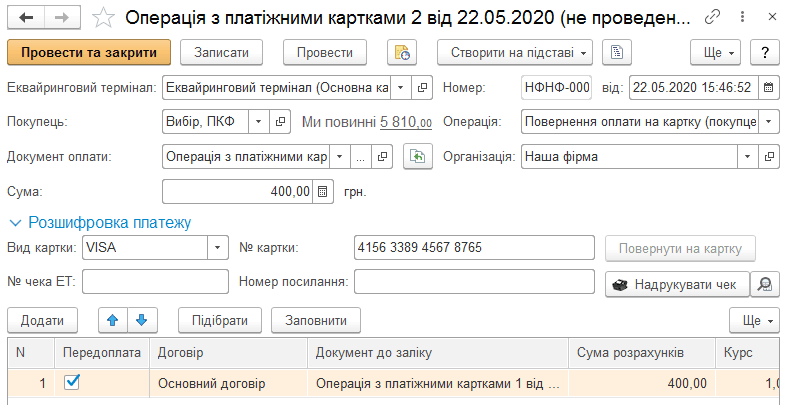
Task: Expand Покупець dropdown list
Action: pos(258,121)
